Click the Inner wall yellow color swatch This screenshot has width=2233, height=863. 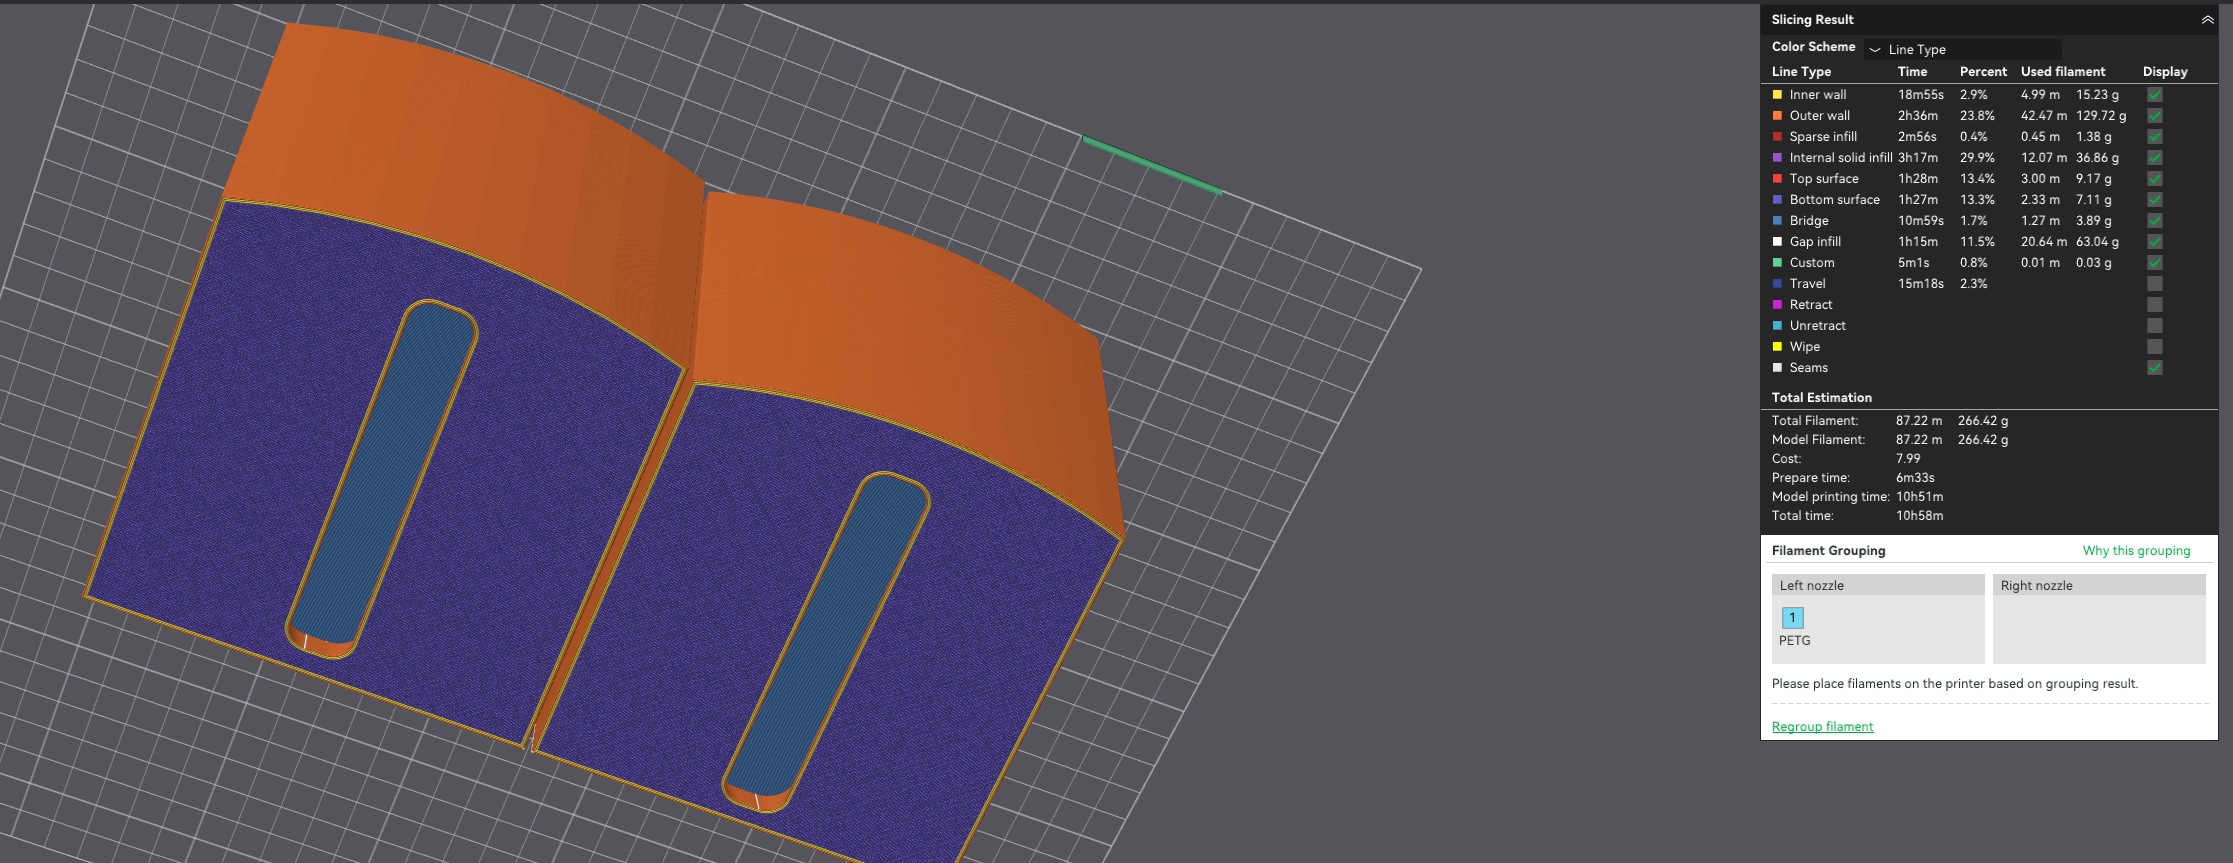[x=1777, y=95]
